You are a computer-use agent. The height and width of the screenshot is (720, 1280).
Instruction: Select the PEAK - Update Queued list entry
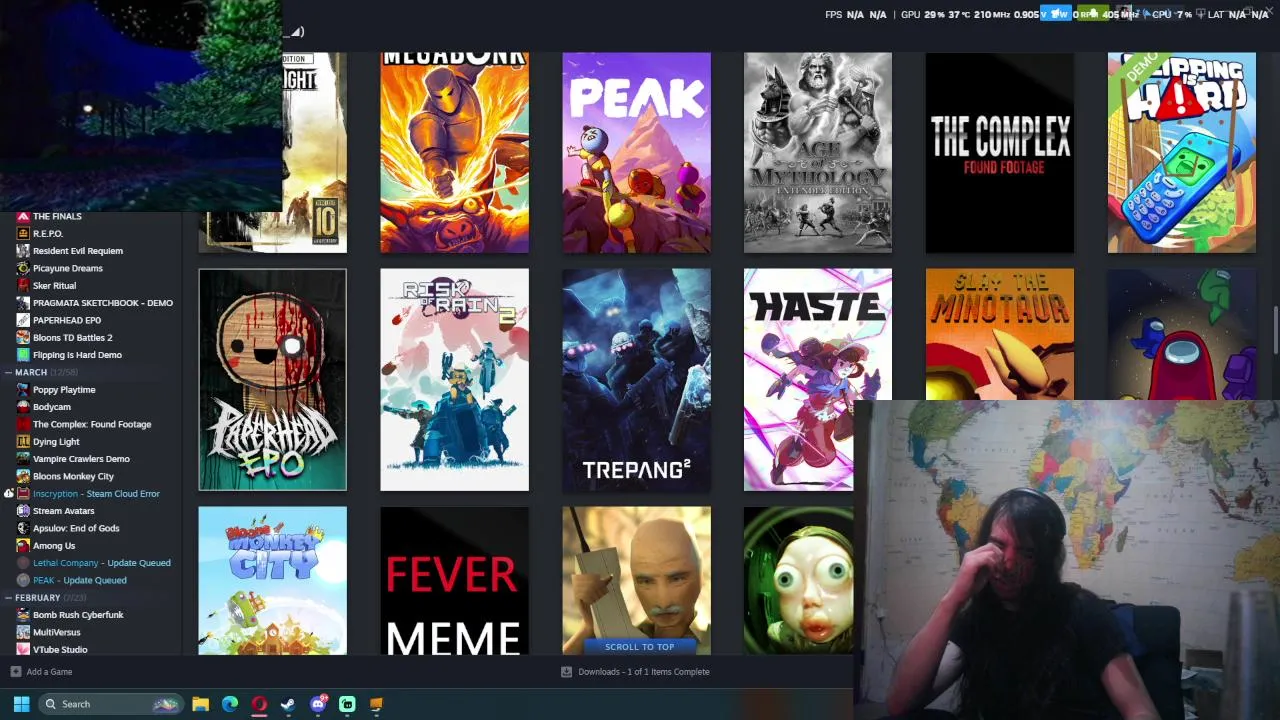pyautogui.click(x=80, y=580)
